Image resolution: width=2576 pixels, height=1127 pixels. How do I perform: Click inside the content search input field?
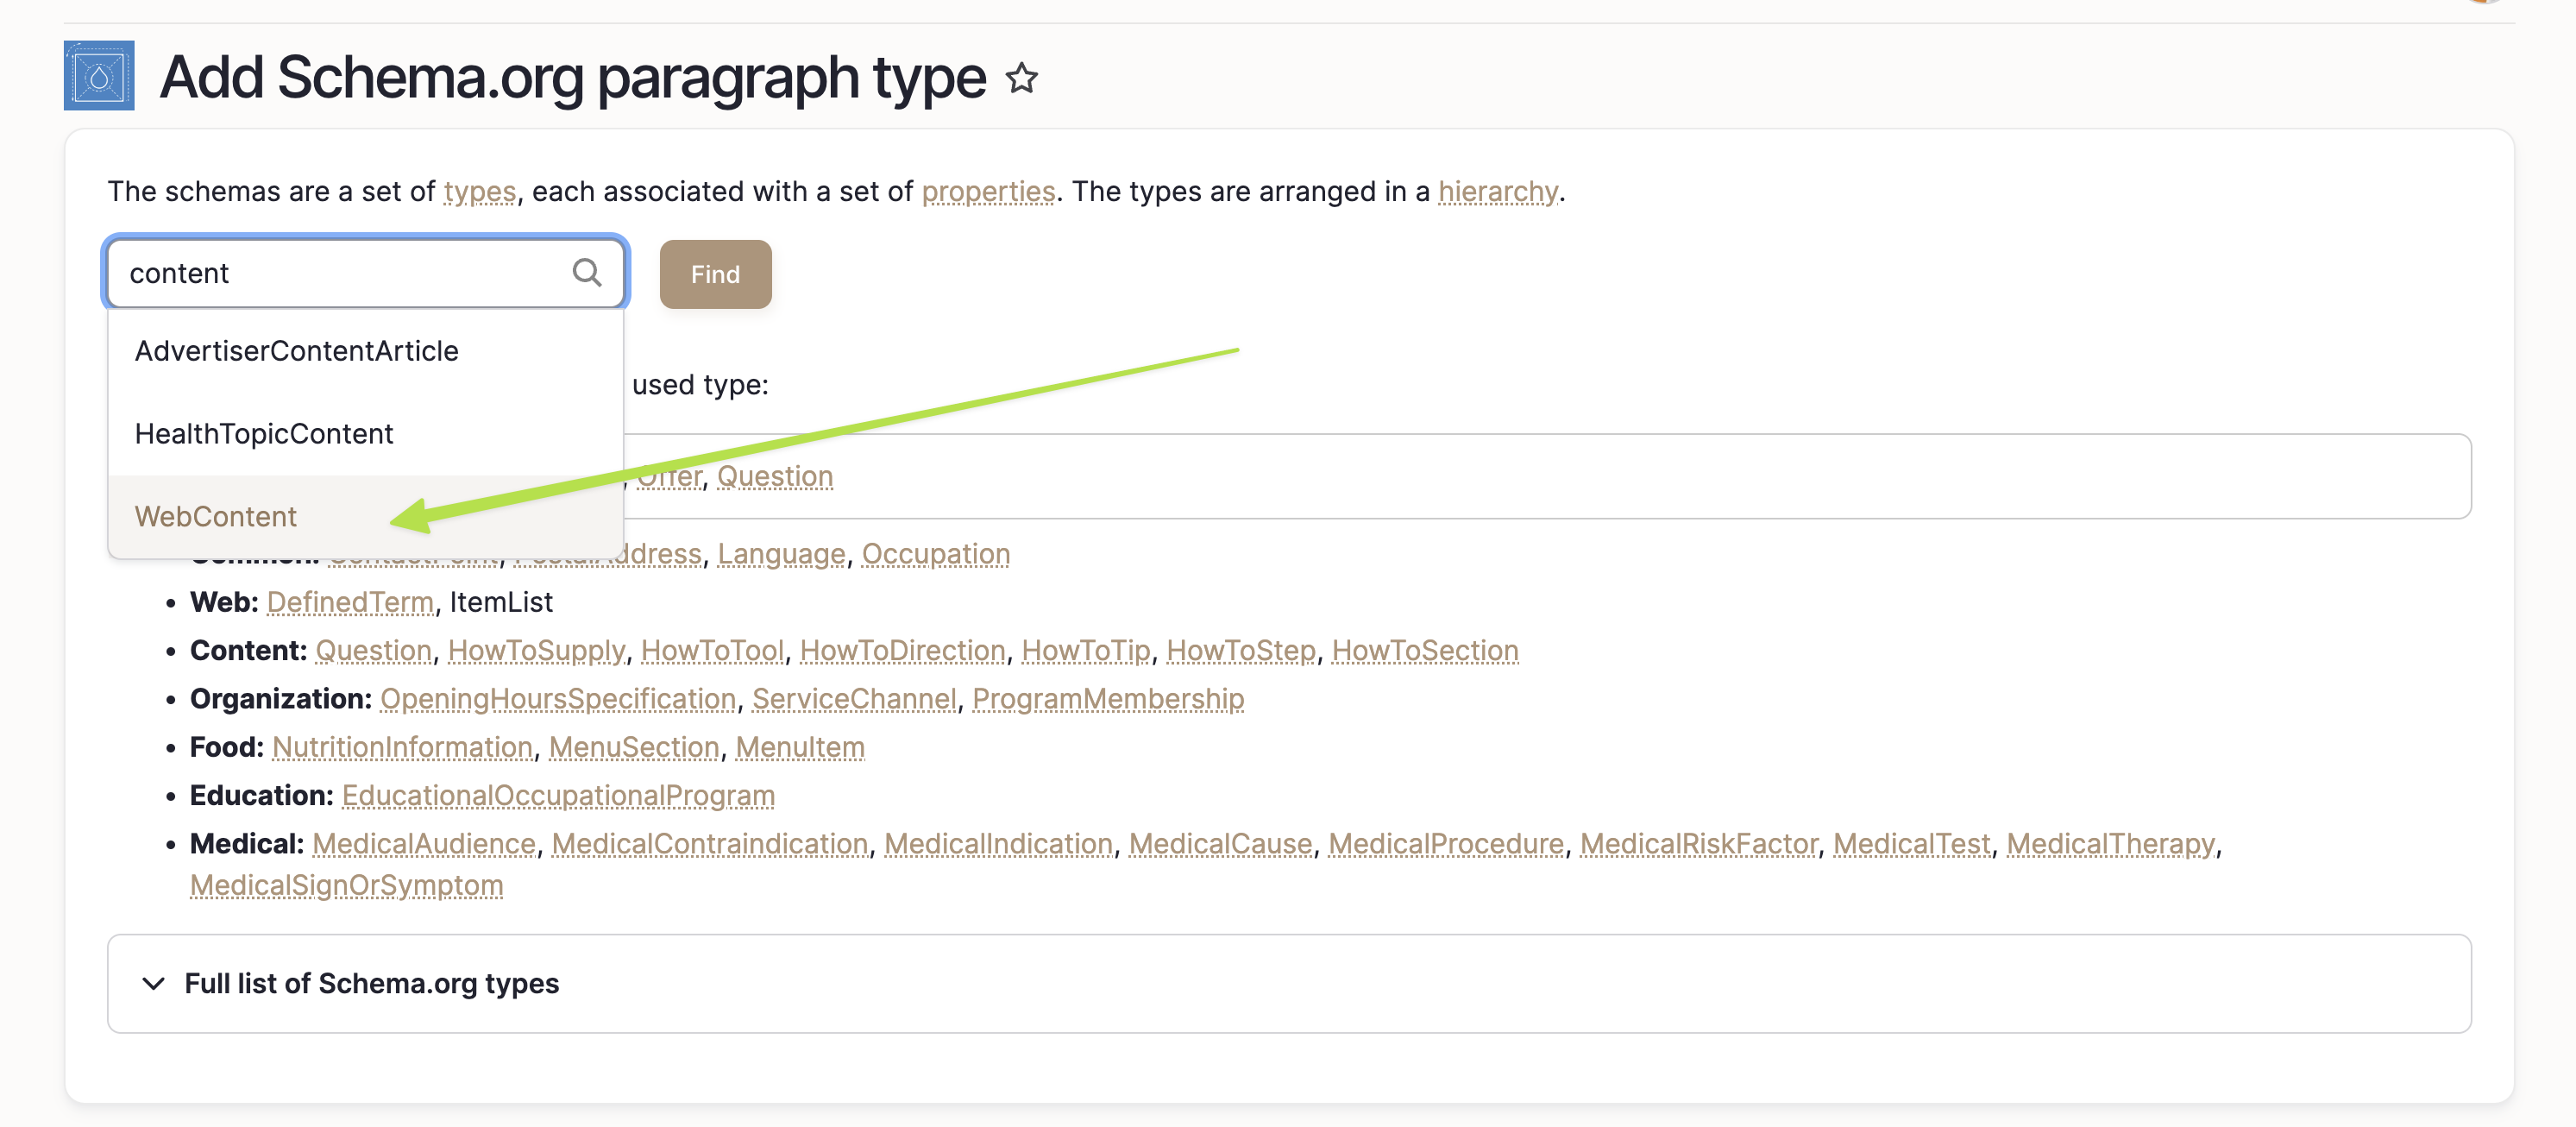coord(330,272)
